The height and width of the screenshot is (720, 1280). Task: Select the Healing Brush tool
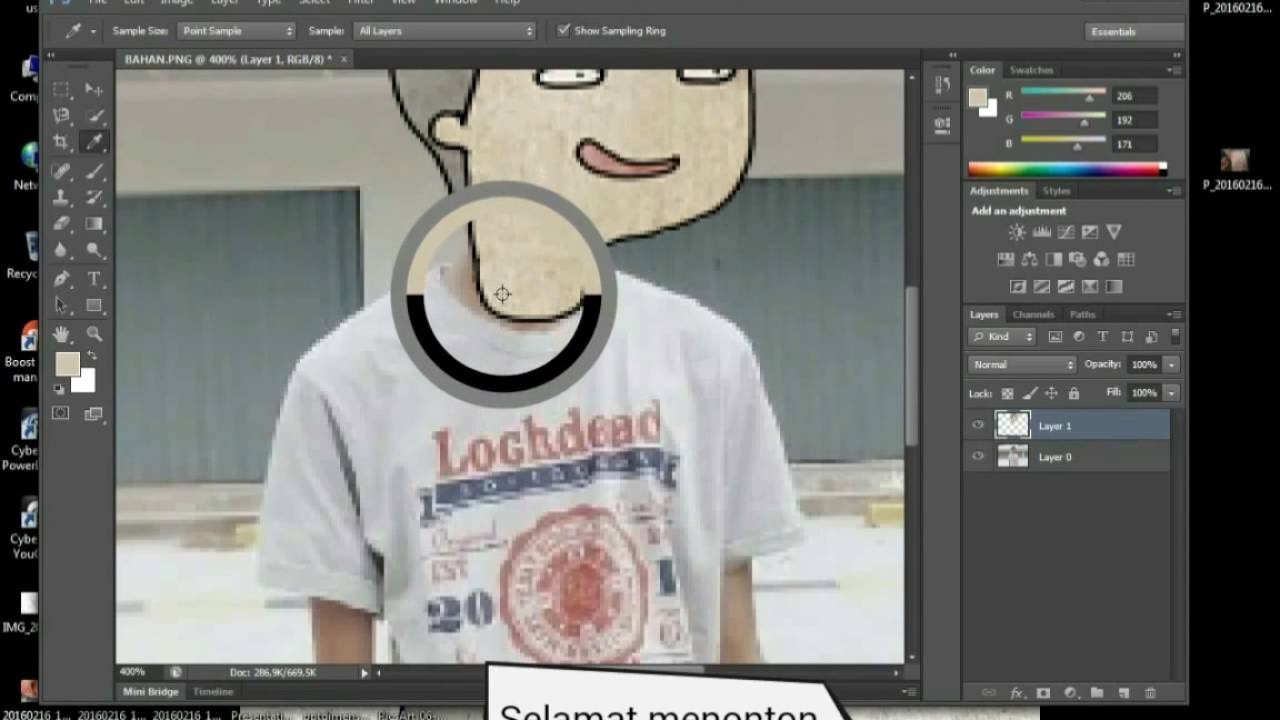61,171
